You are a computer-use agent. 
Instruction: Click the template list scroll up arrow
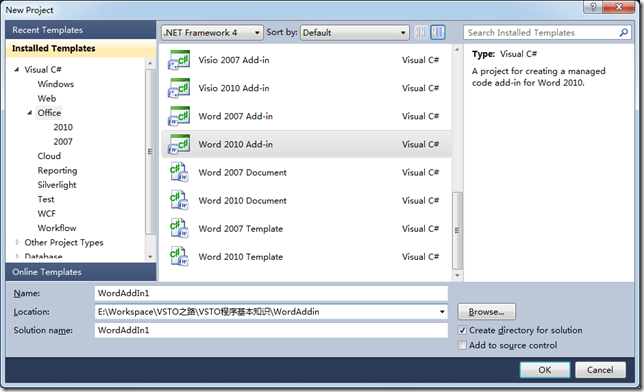point(457,50)
